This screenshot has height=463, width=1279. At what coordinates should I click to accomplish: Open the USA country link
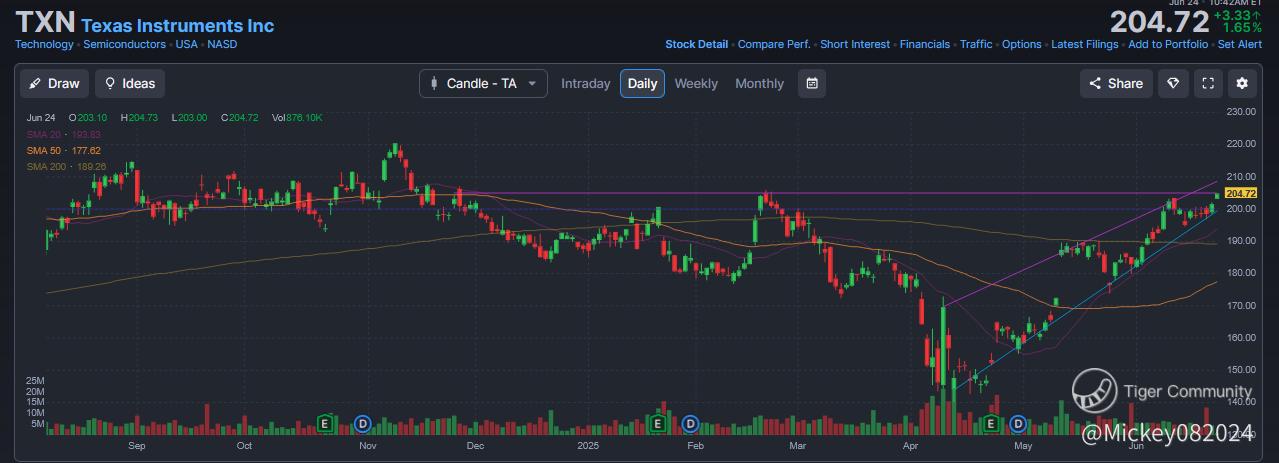coord(186,45)
